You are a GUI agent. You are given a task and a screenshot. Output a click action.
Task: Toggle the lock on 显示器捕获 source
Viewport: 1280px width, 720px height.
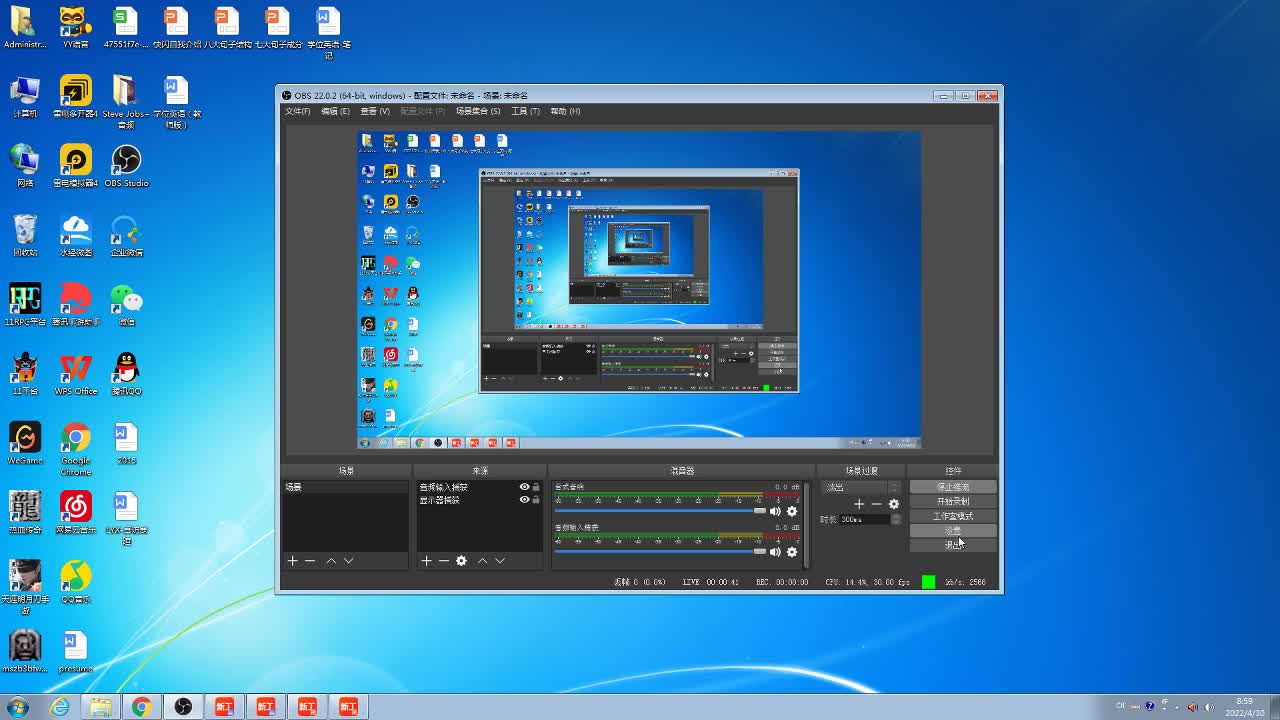click(536, 499)
